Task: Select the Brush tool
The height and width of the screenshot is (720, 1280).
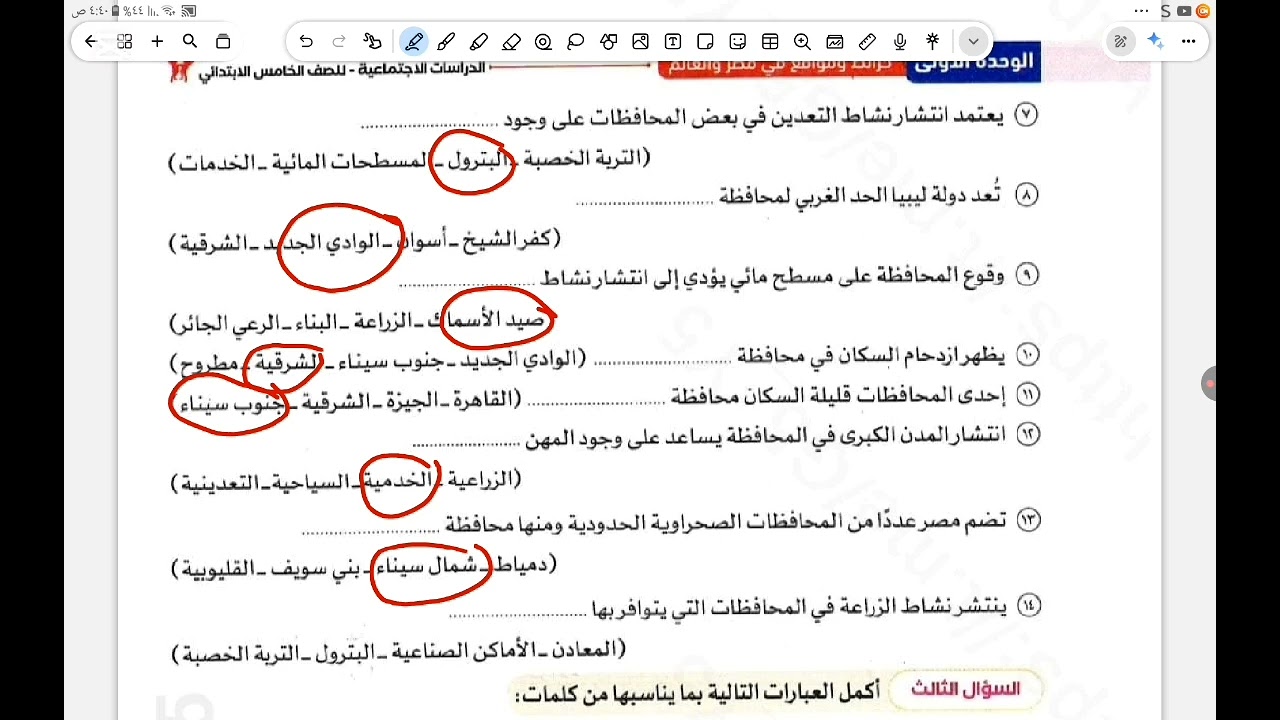Action: tap(446, 42)
